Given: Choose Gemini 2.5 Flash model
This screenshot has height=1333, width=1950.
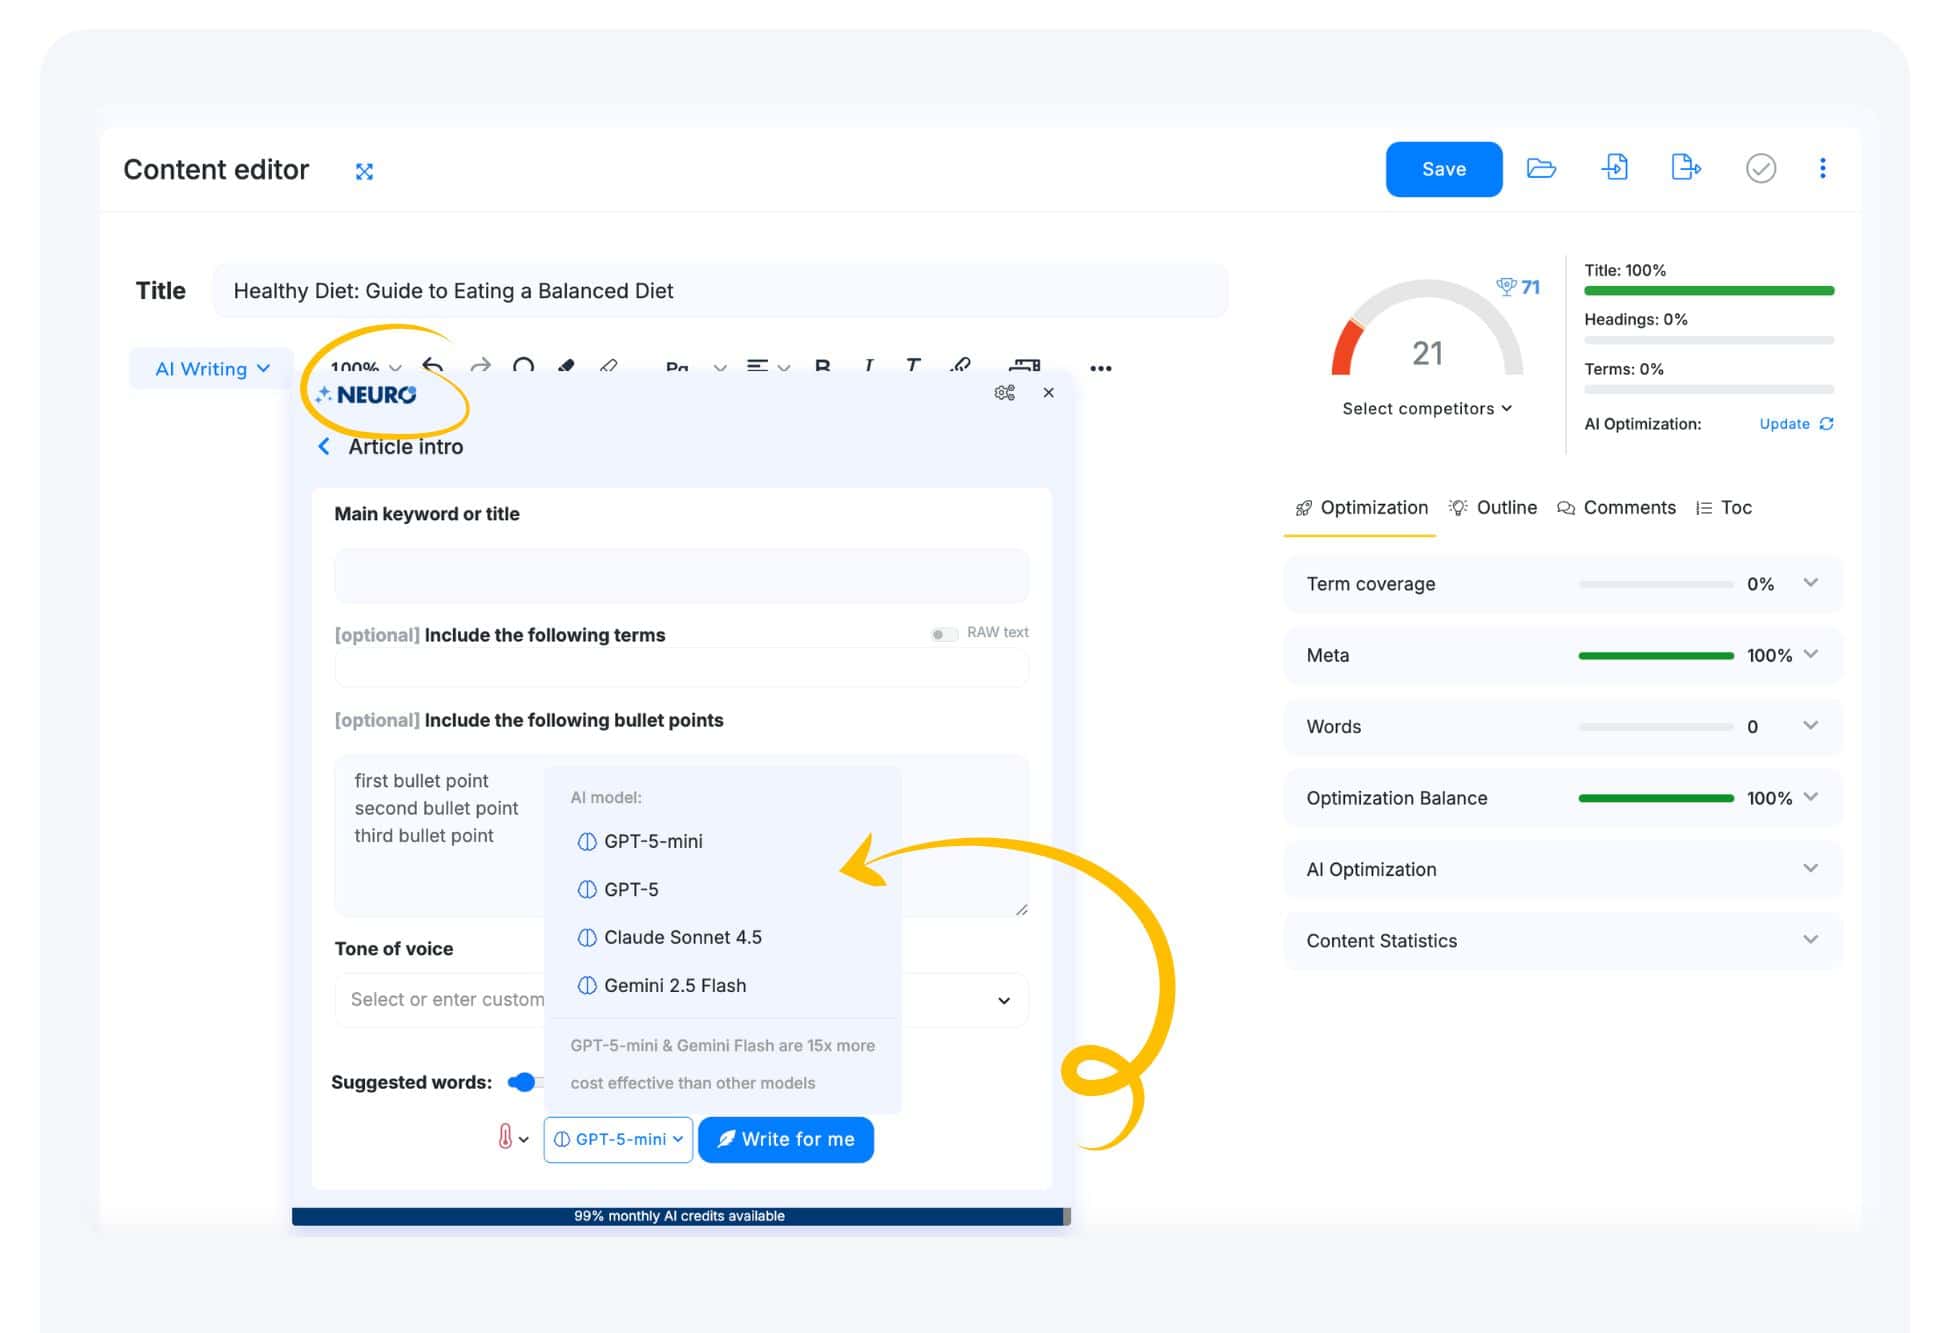Looking at the screenshot, I should pyautogui.click(x=662, y=985).
